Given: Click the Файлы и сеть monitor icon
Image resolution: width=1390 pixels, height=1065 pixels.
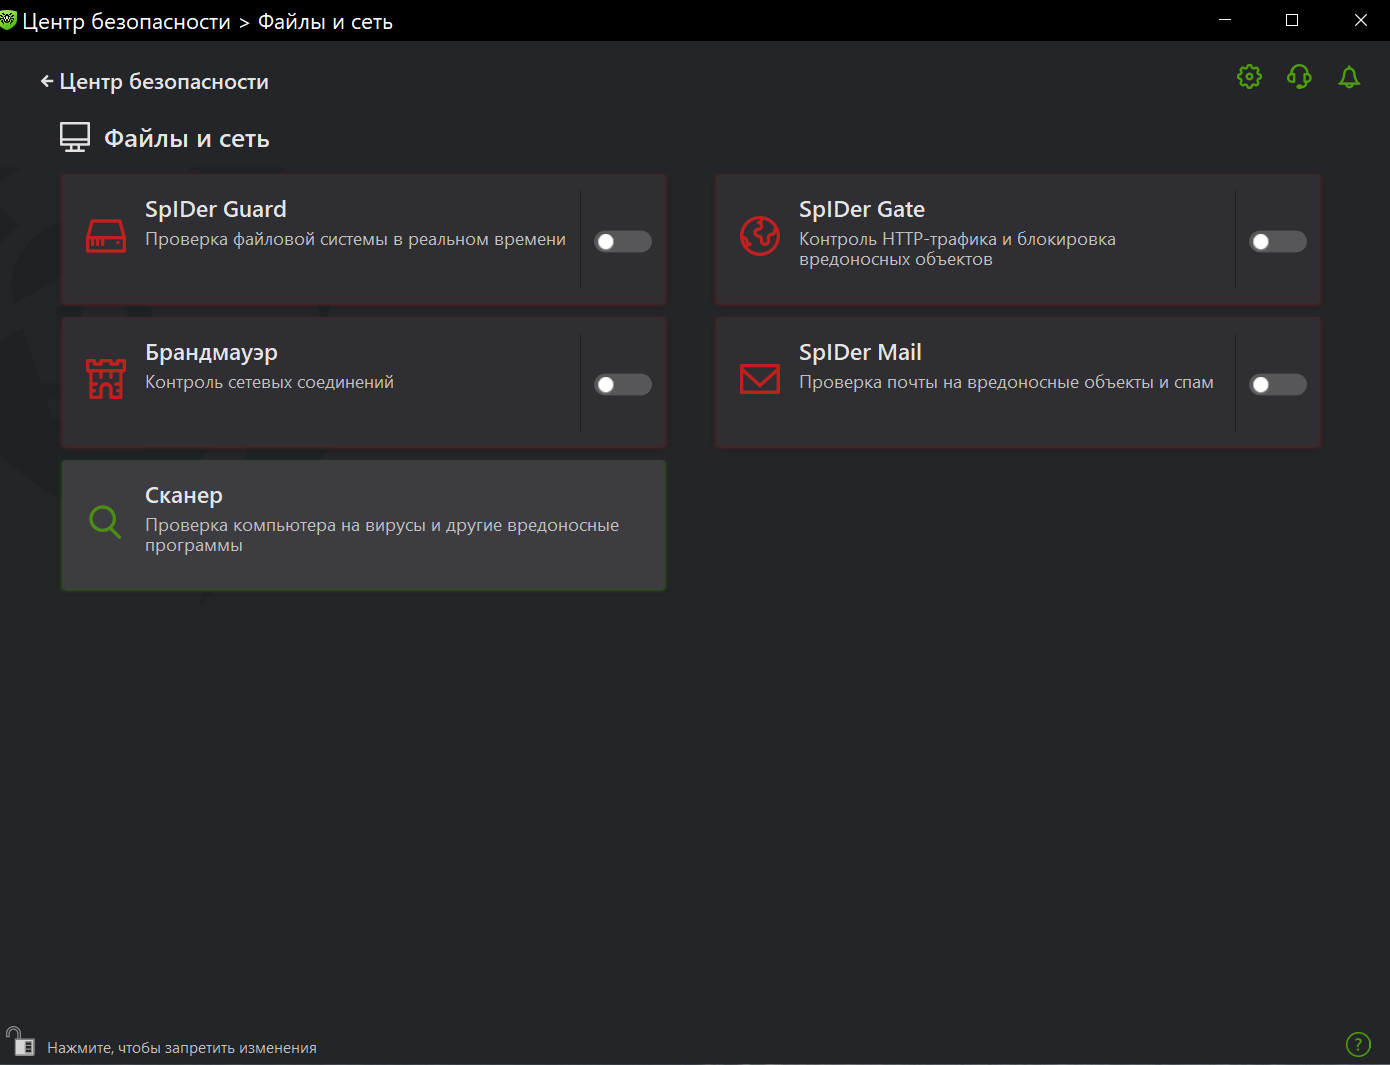Looking at the screenshot, I should coord(75,138).
